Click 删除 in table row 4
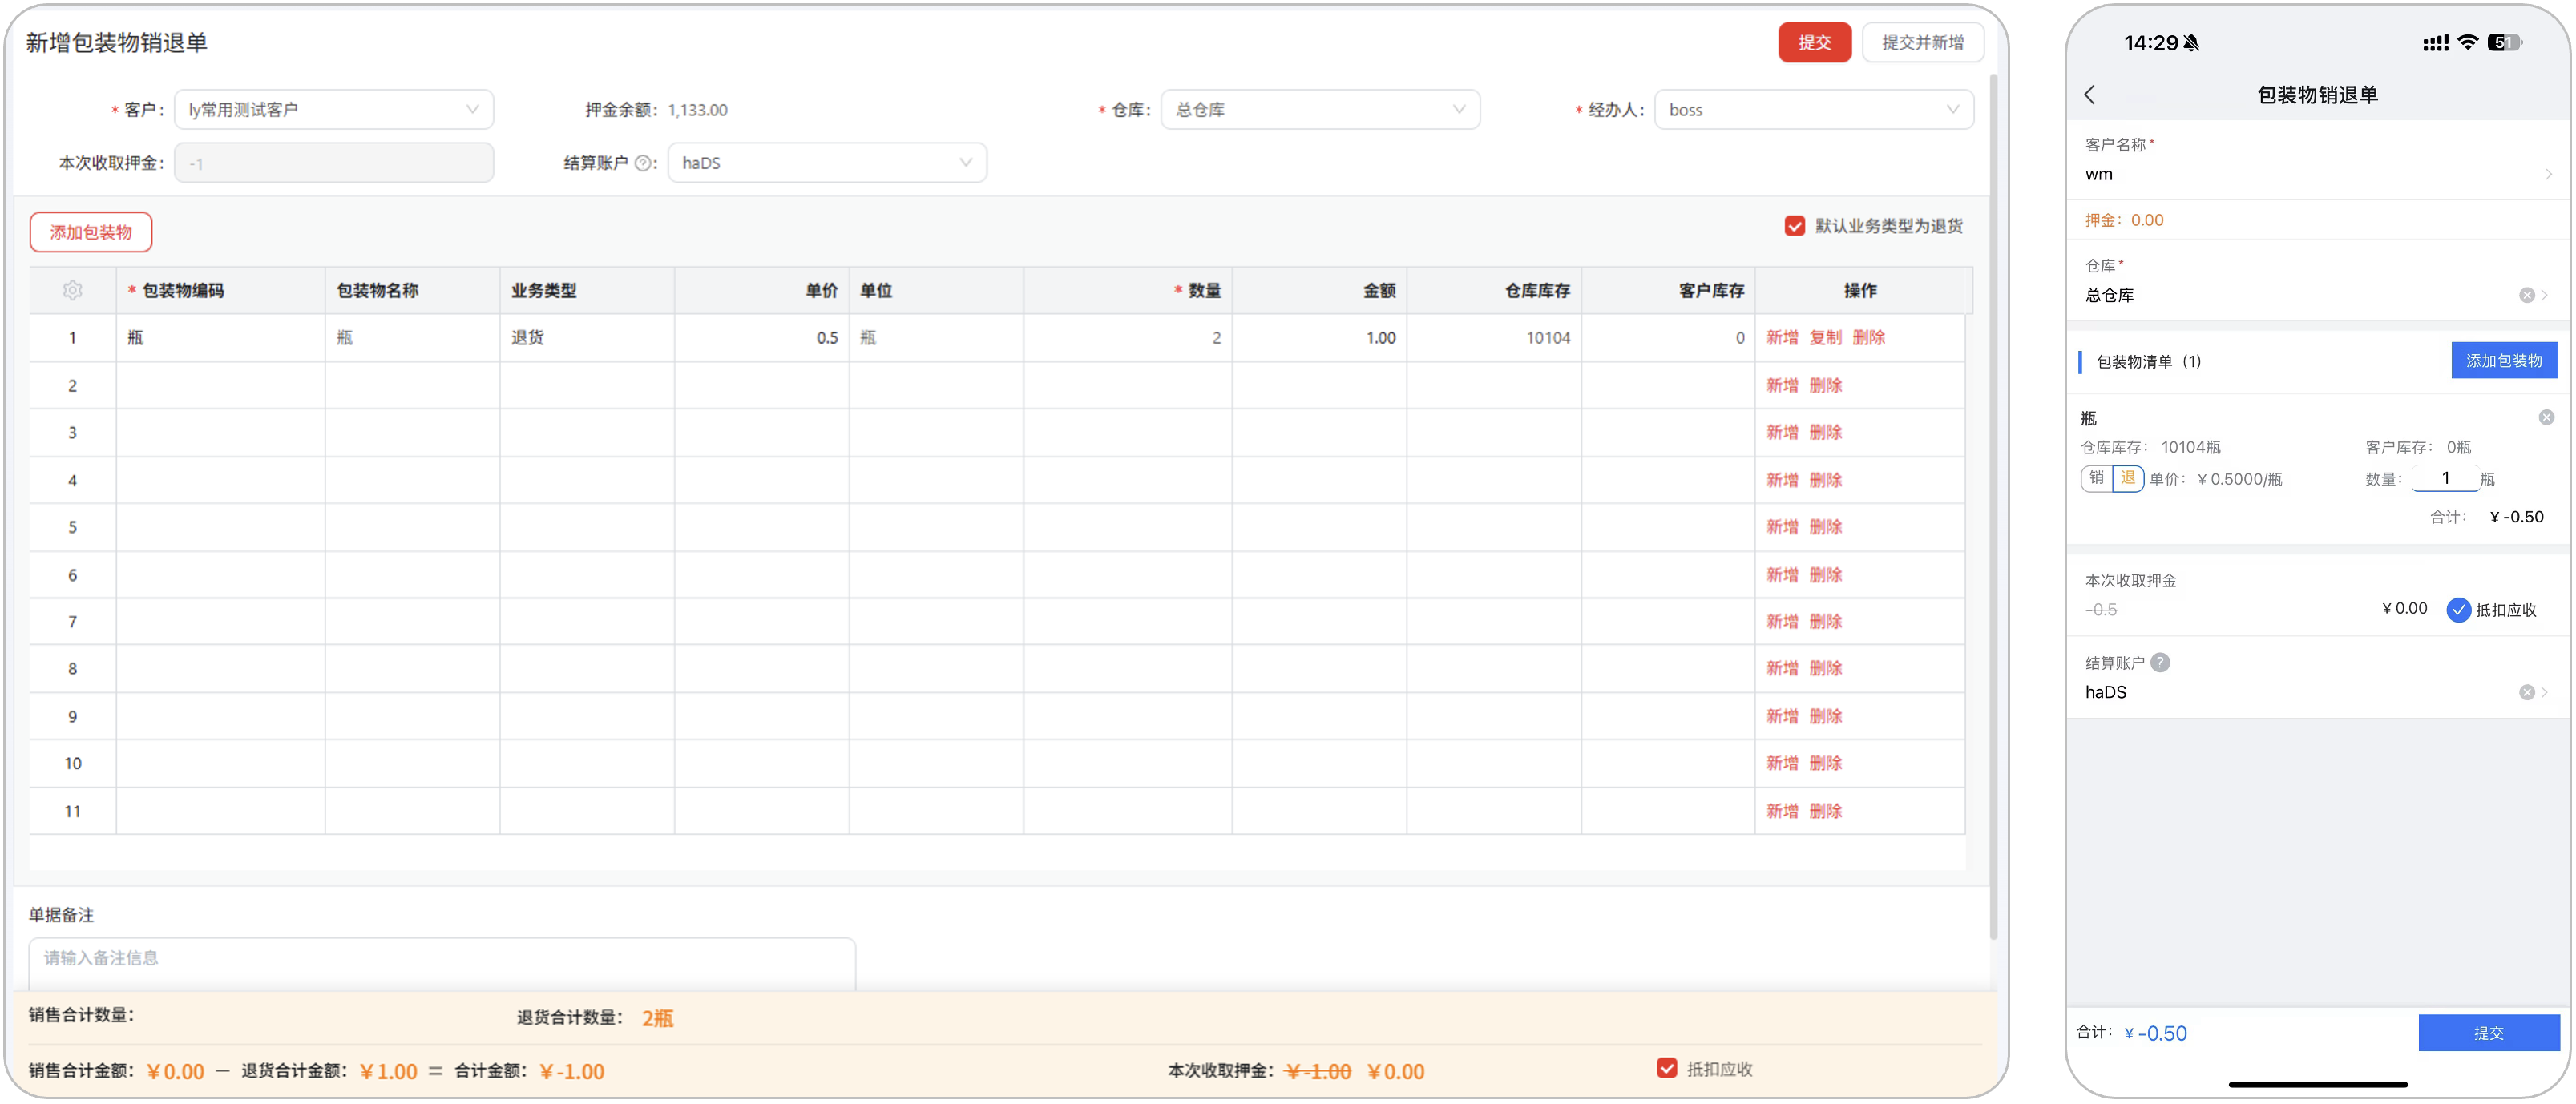Image resolution: width=2576 pixels, height=1104 pixels. coord(1825,480)
